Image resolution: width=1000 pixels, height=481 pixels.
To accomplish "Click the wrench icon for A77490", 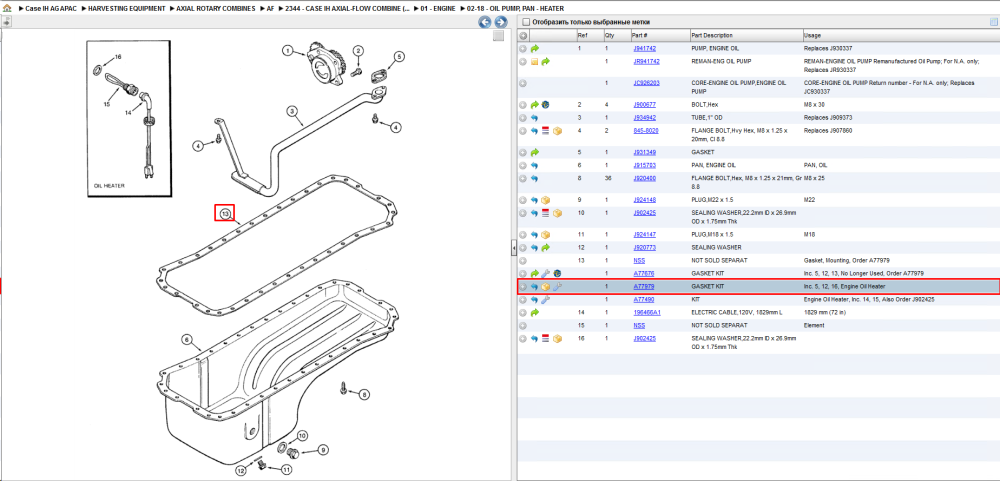I will (546, 300).
